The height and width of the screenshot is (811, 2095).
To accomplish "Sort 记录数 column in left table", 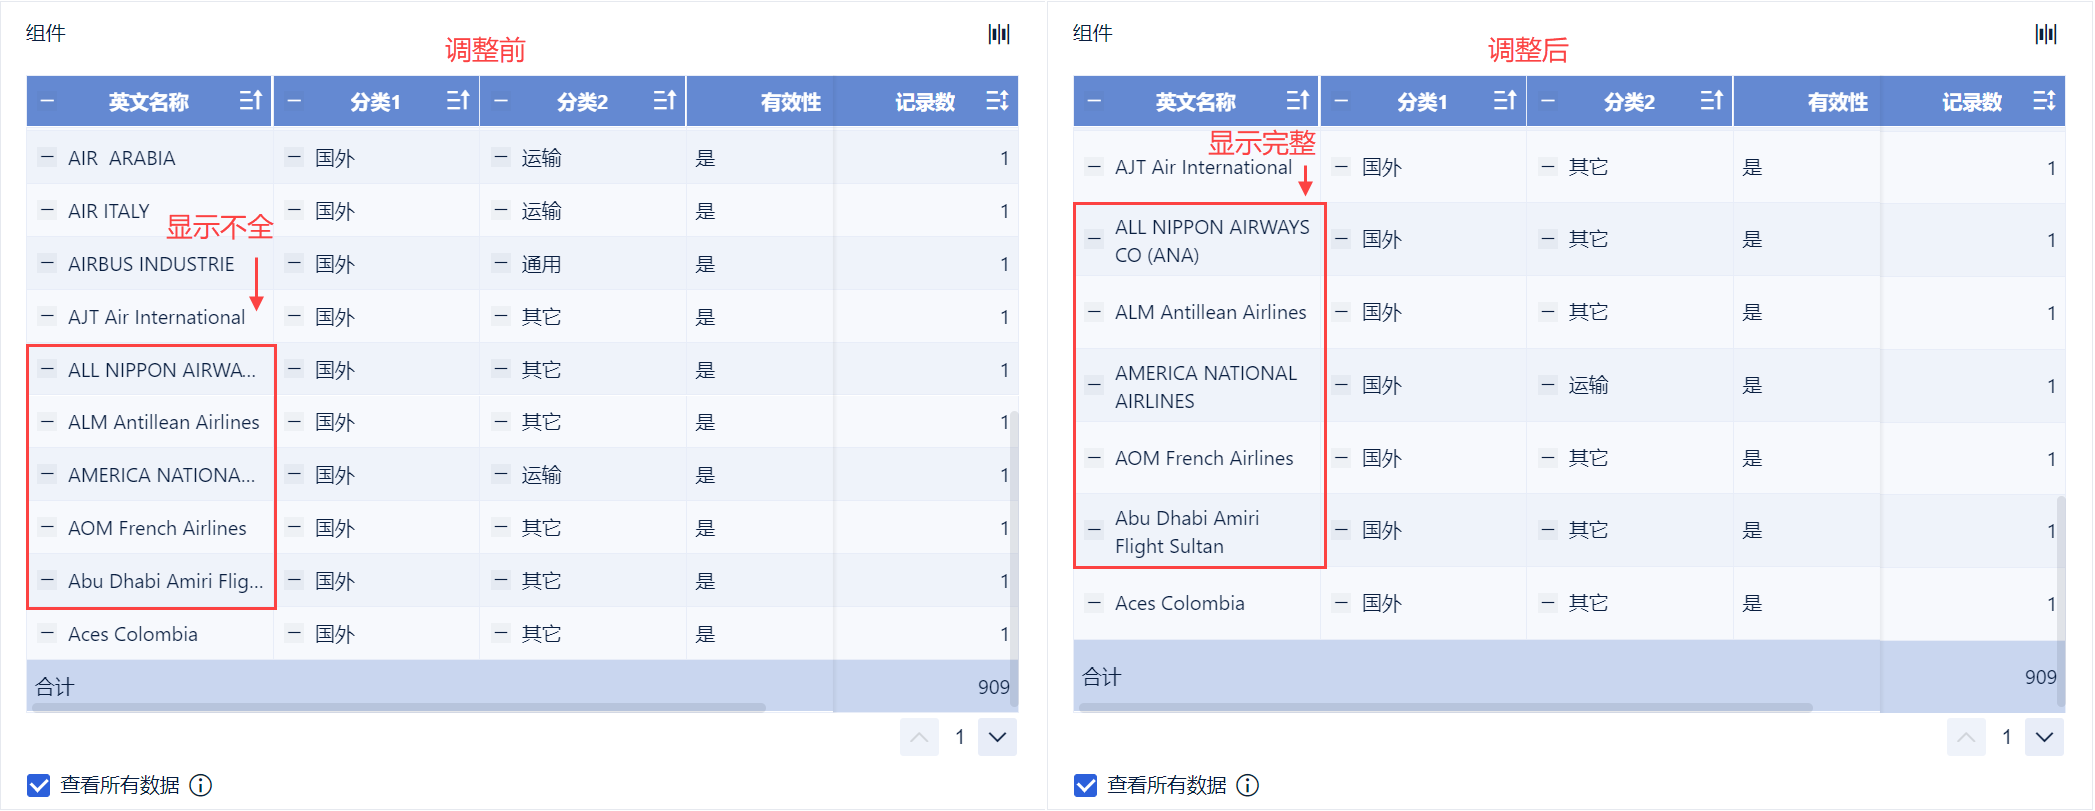I will point(997,101).
